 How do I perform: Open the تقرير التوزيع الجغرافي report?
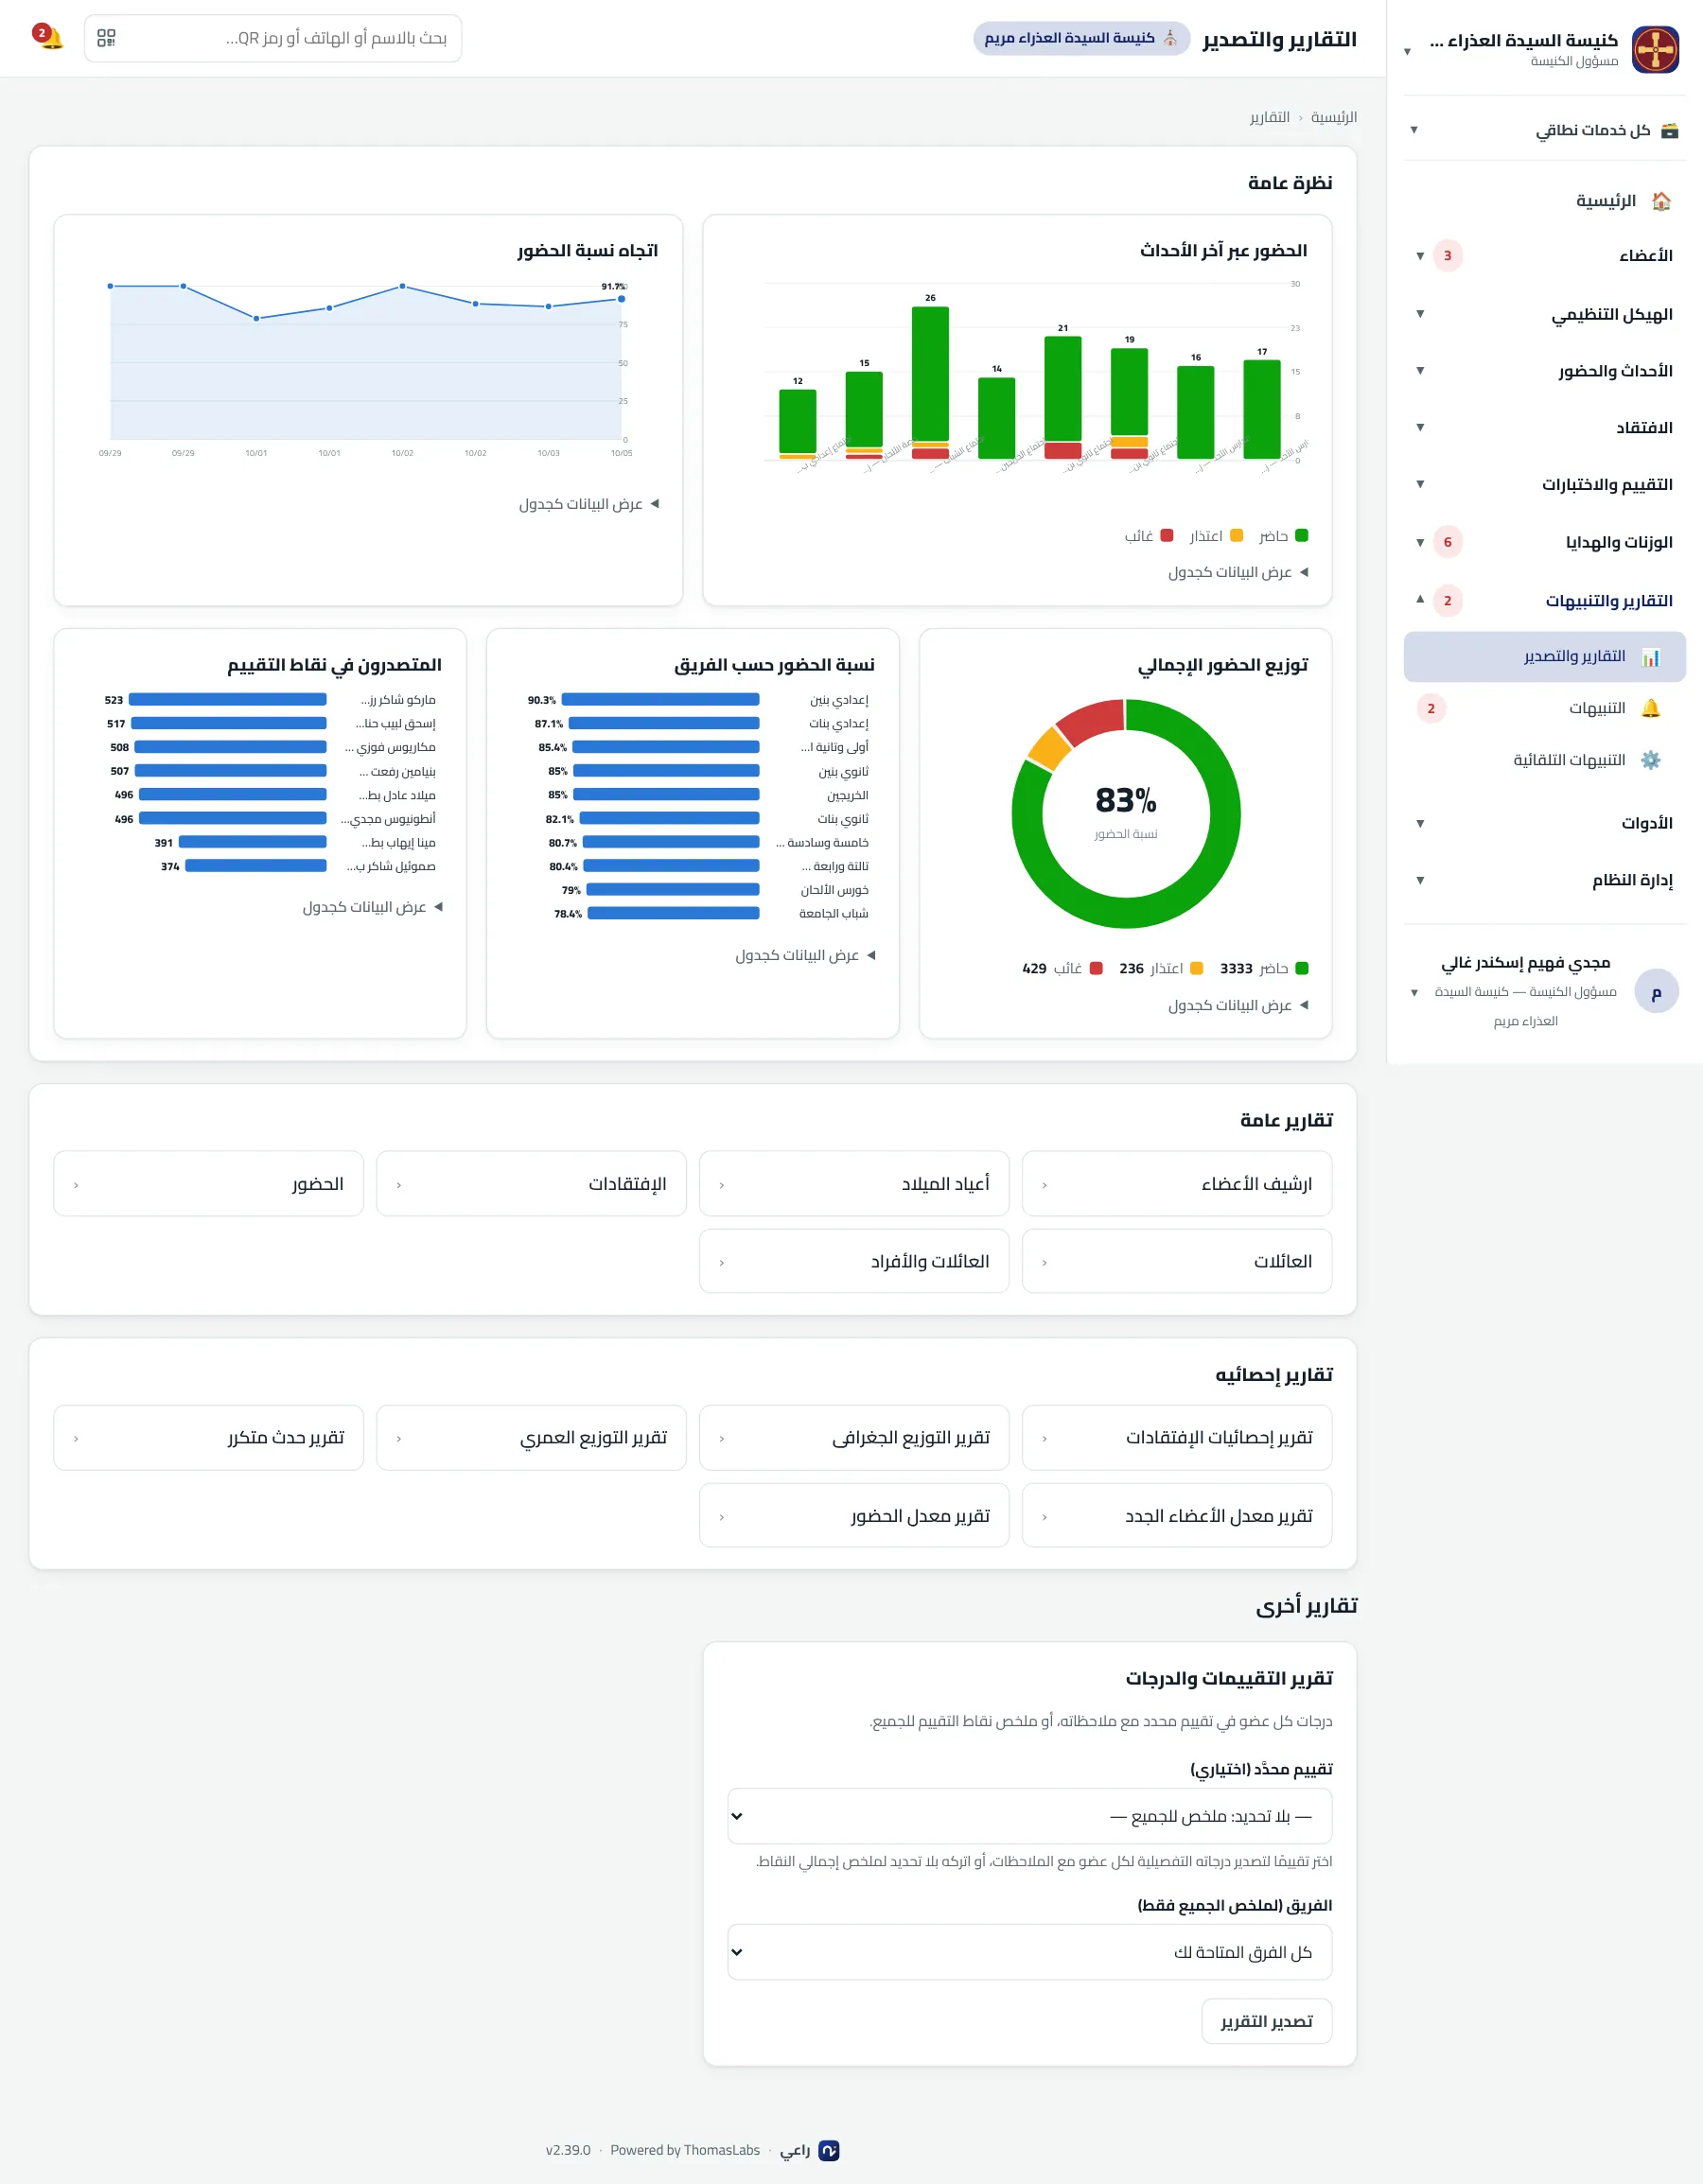click(x=854, y=1438)
